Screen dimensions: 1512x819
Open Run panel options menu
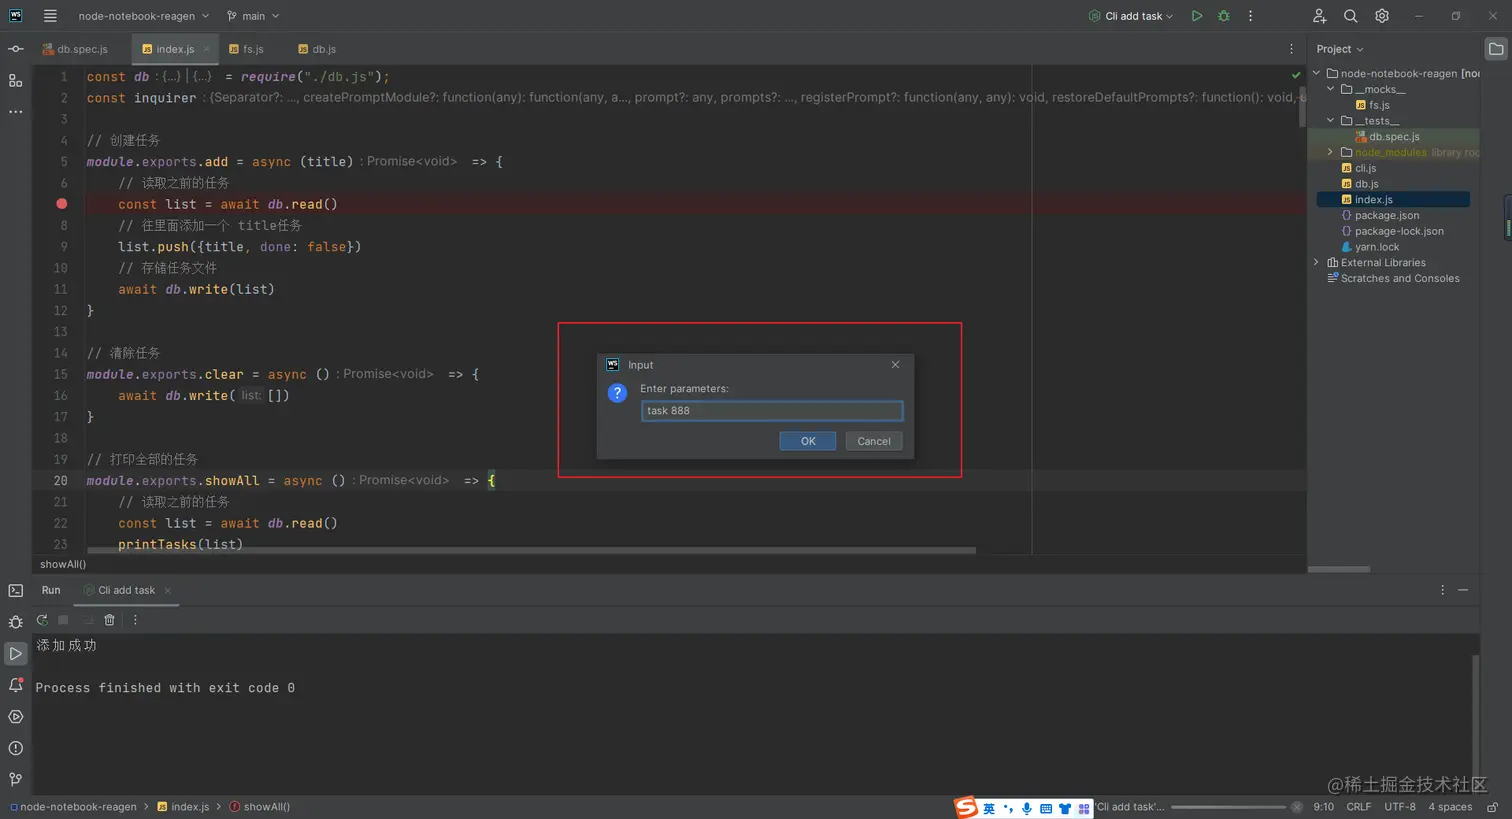point(1442,590)
